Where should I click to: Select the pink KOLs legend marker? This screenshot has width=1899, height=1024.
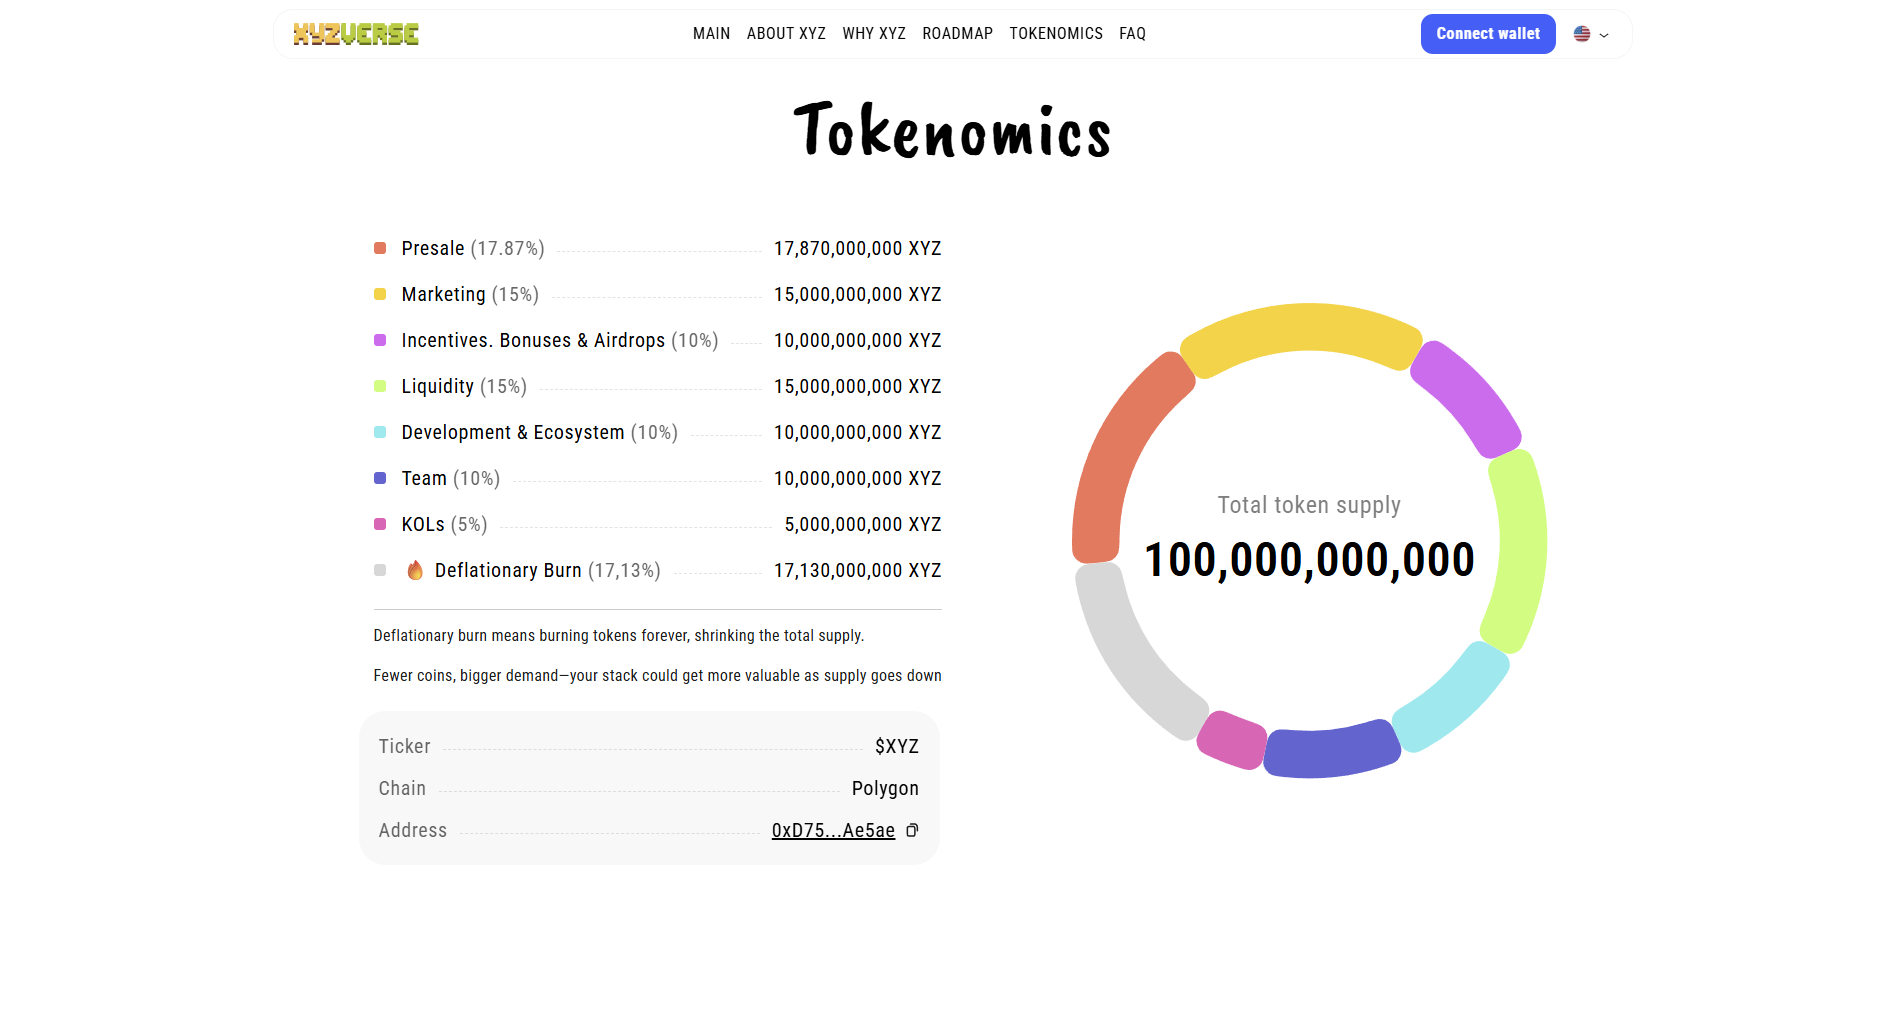tap(380, 523)
